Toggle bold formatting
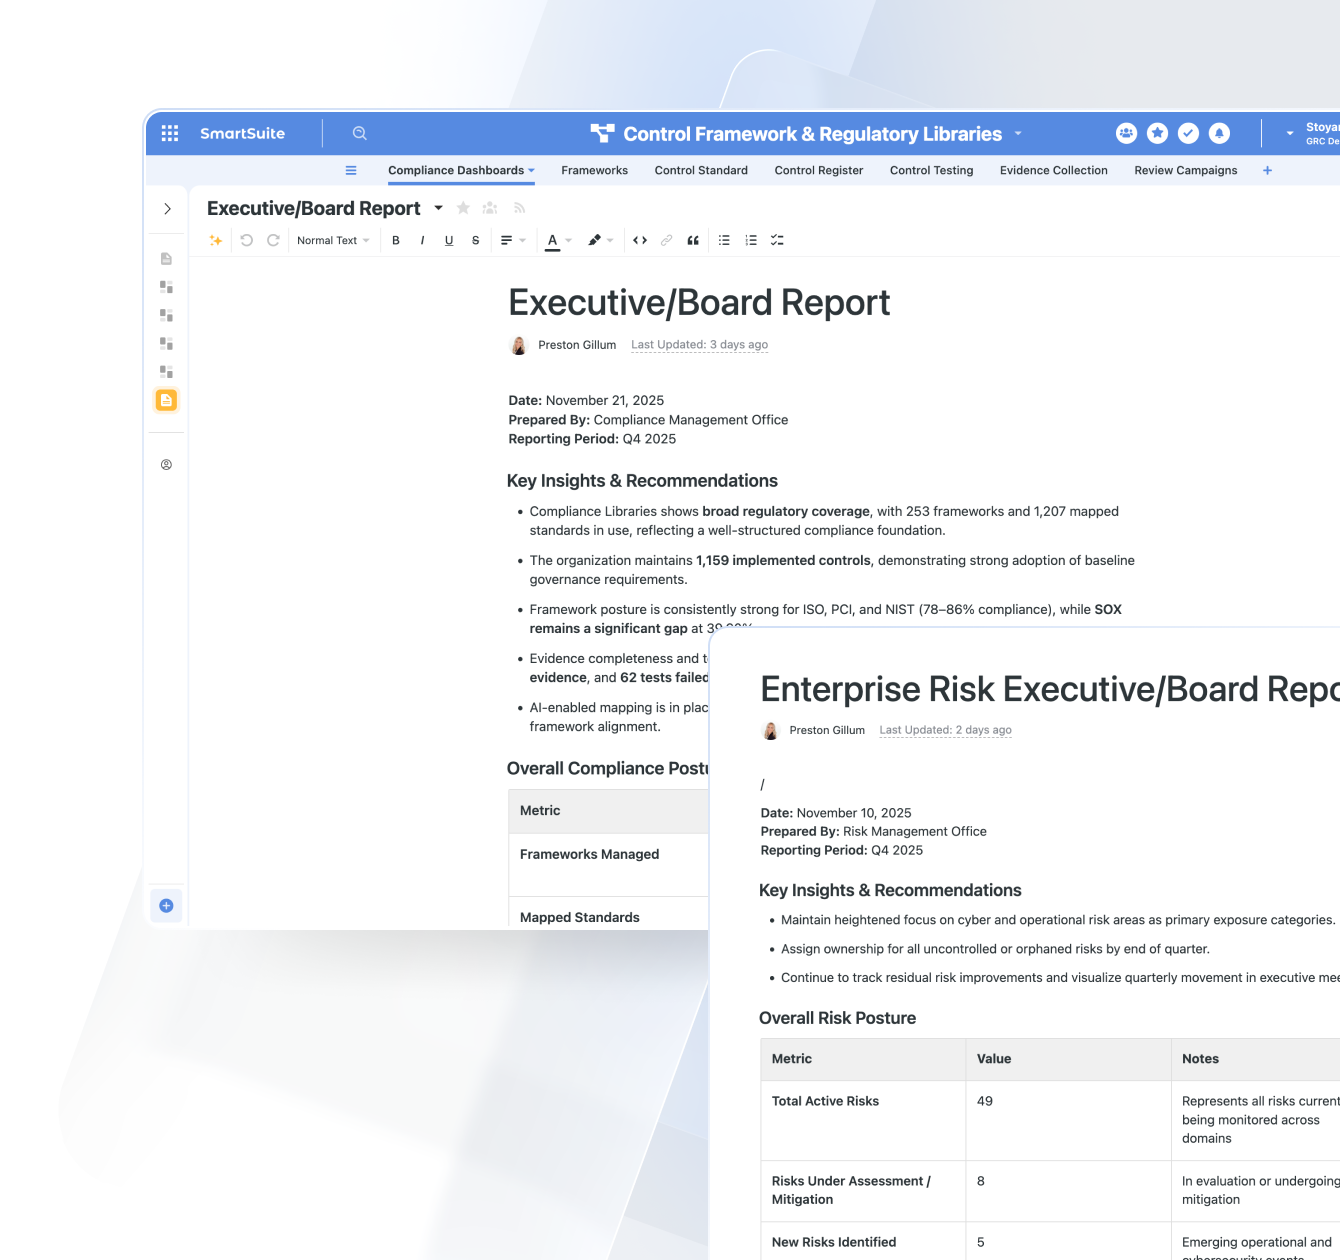The width and height of the screenshot is (1340, 1260). pos(396,240)
